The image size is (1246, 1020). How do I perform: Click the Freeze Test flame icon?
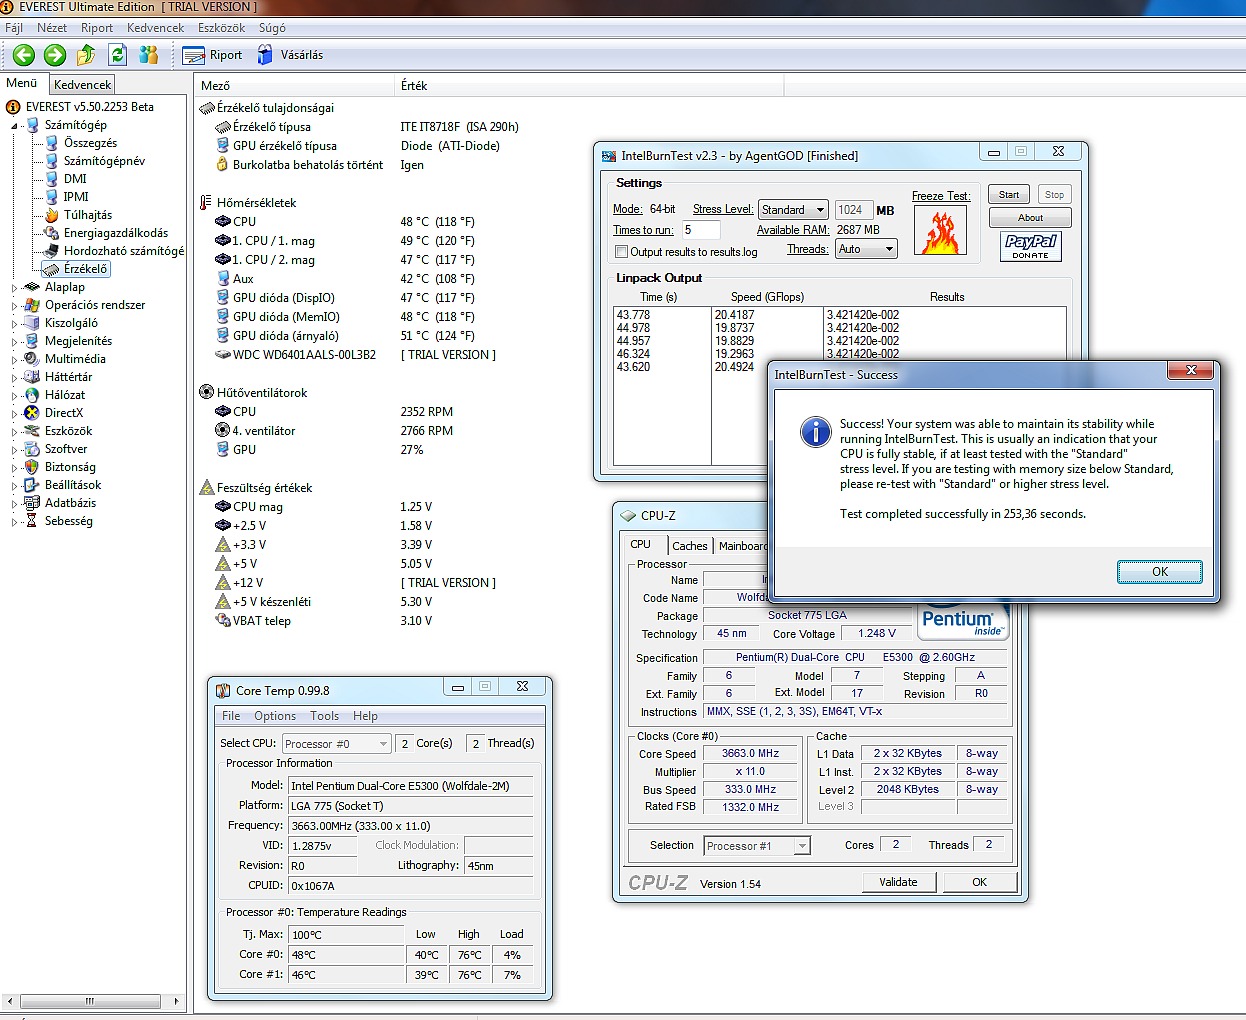click(x=940, y=231)
